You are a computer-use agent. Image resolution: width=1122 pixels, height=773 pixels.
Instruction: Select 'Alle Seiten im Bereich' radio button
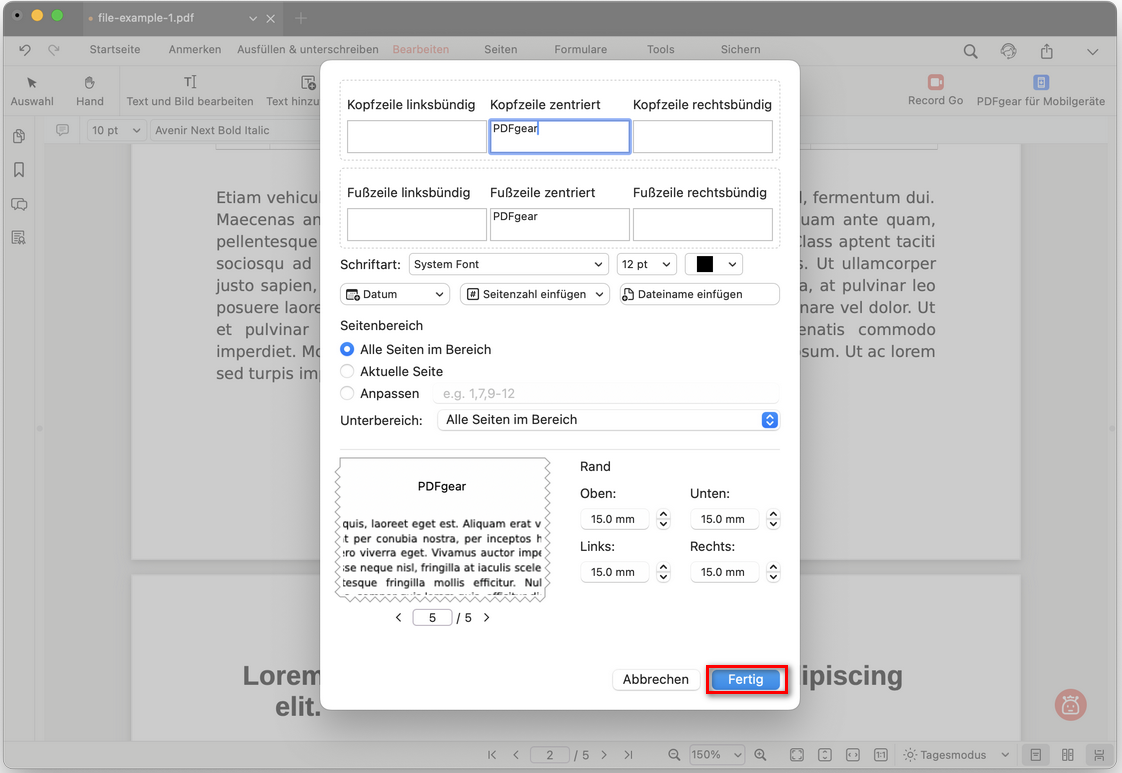347,350
